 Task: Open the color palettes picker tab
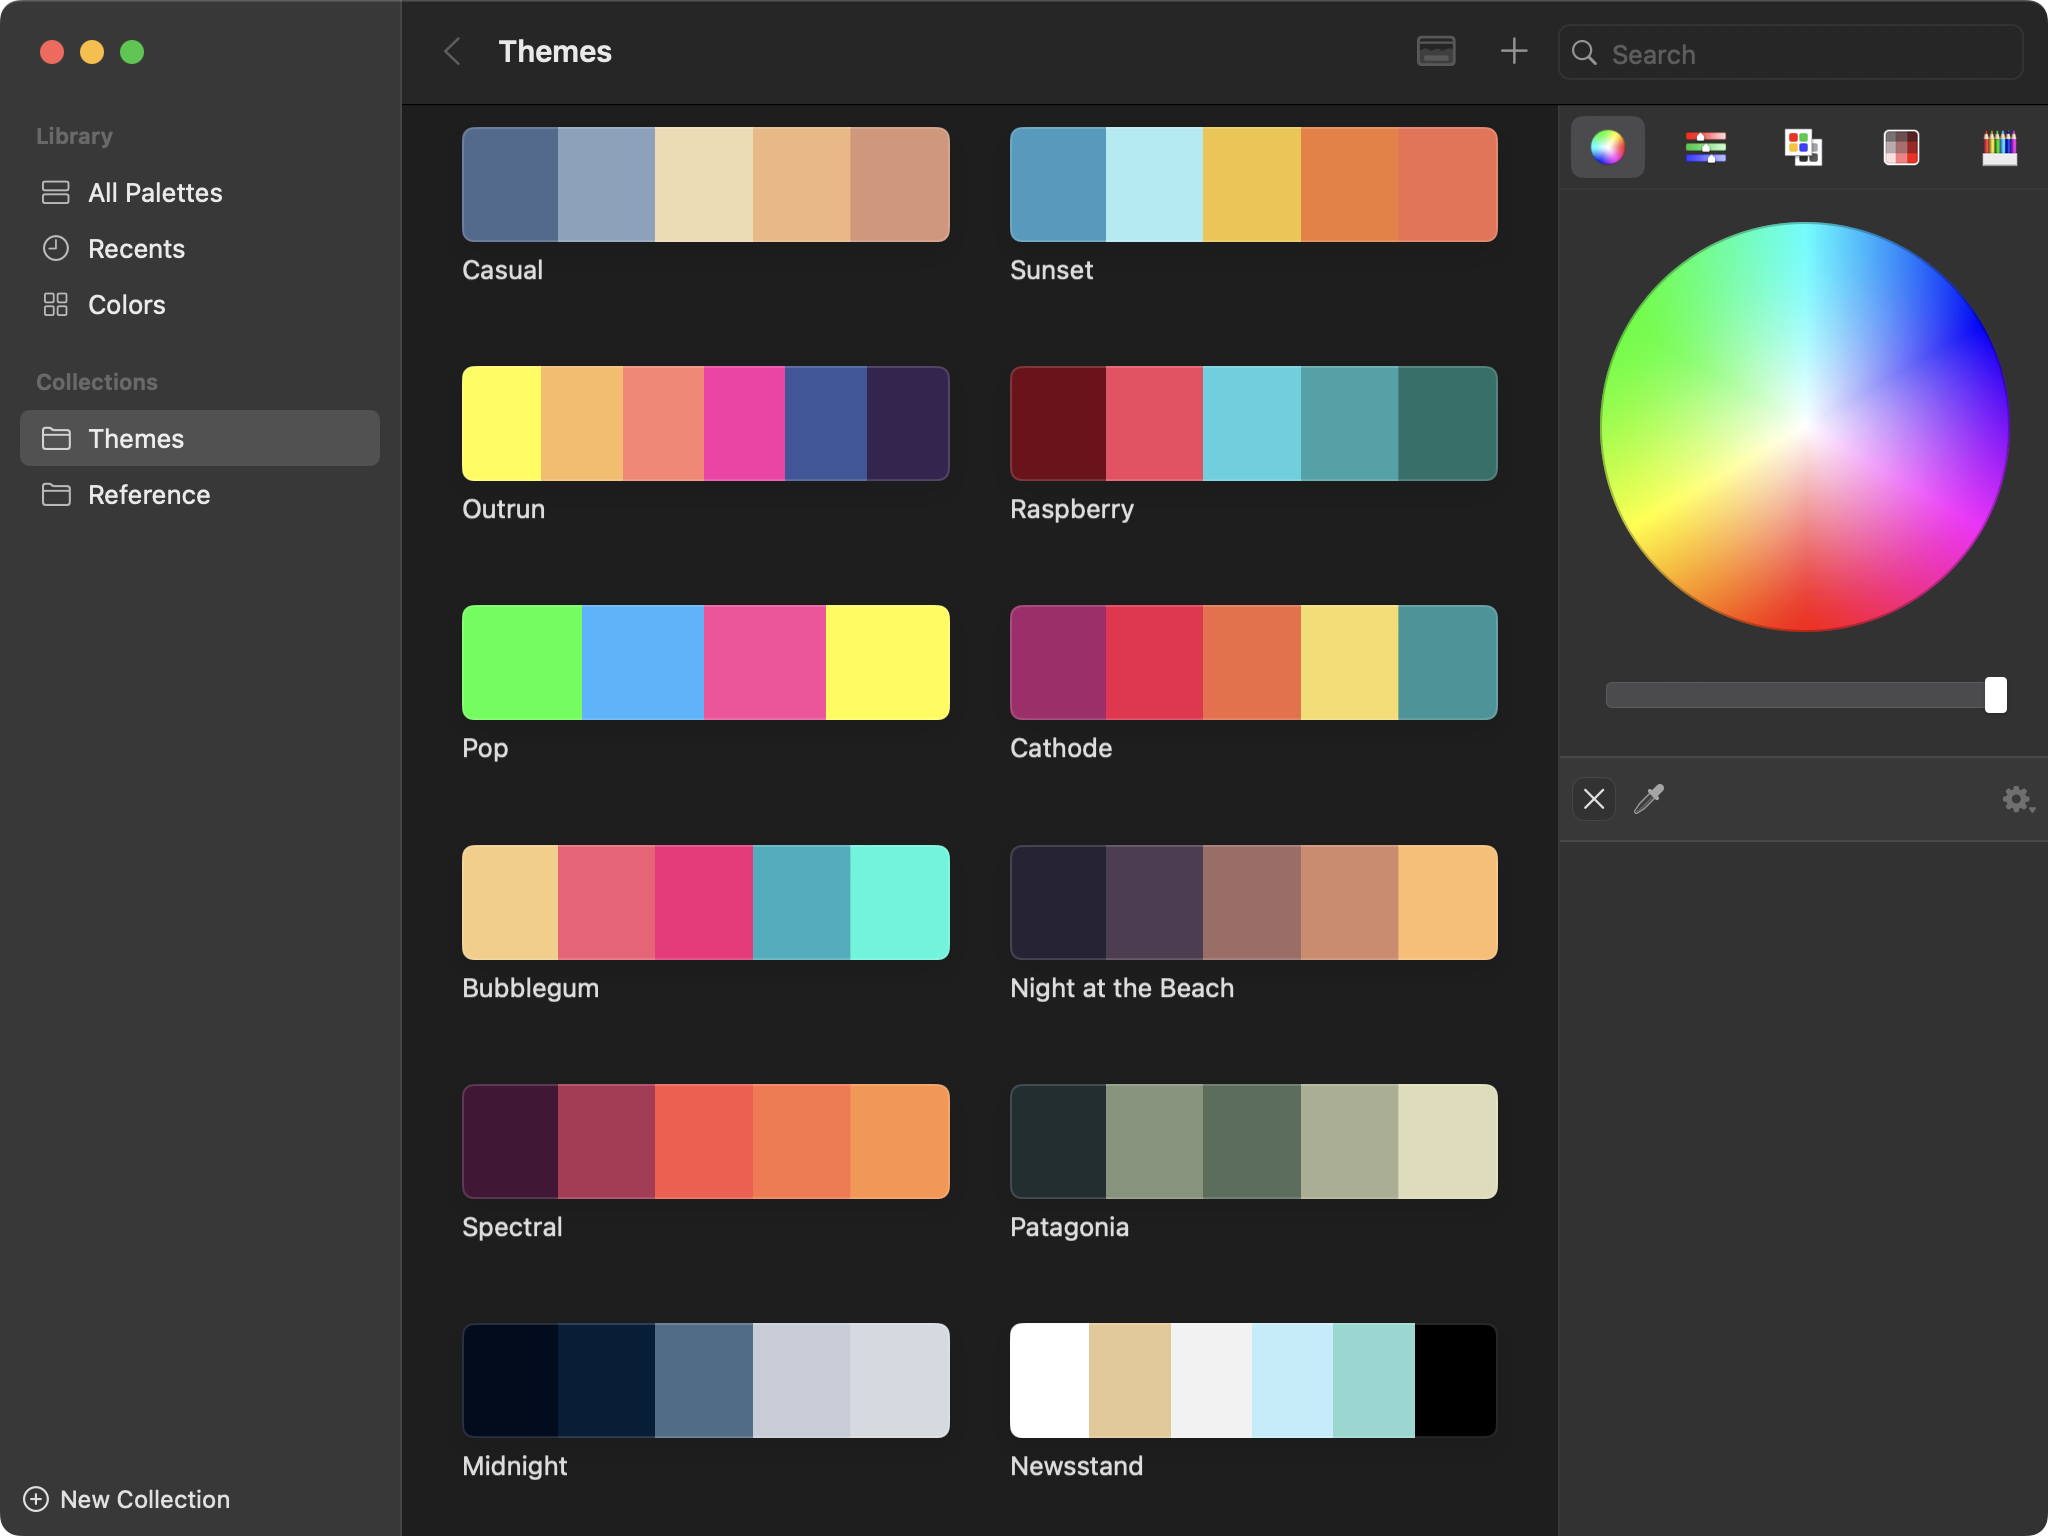[1803, 147]
